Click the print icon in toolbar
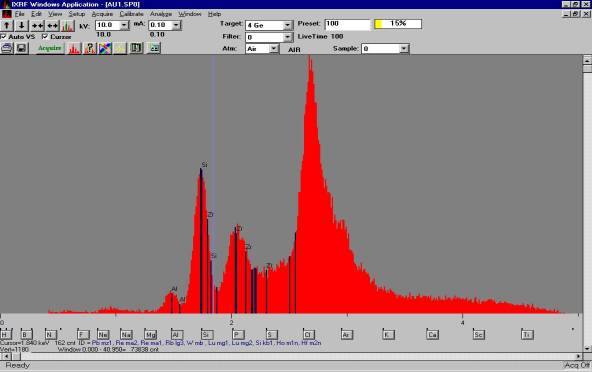This screenshot has width=592, height=372. [7, 48]
